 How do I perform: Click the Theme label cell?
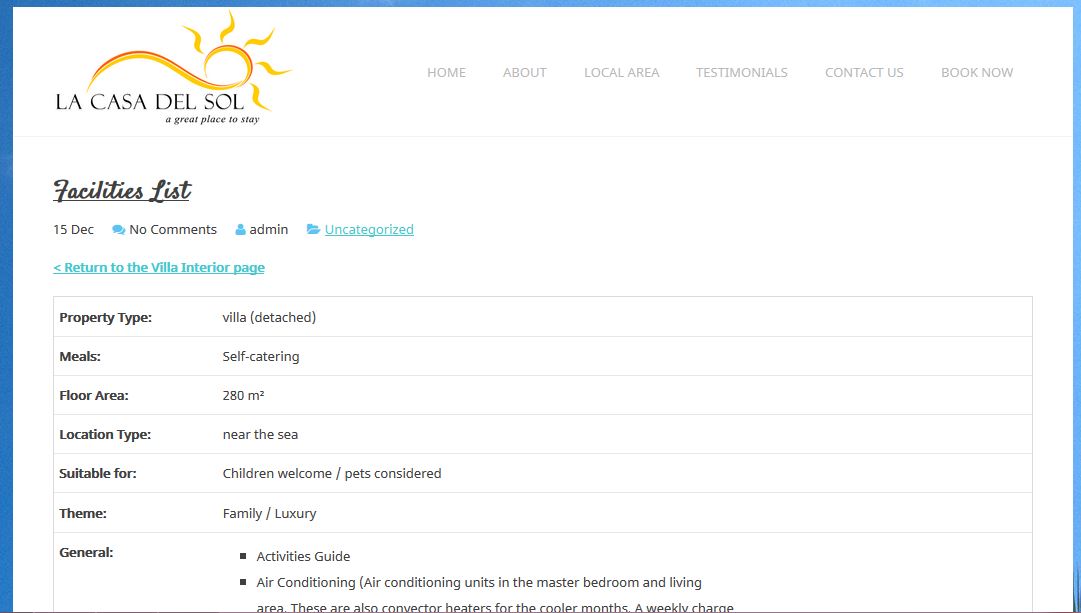tap(83, 514)
